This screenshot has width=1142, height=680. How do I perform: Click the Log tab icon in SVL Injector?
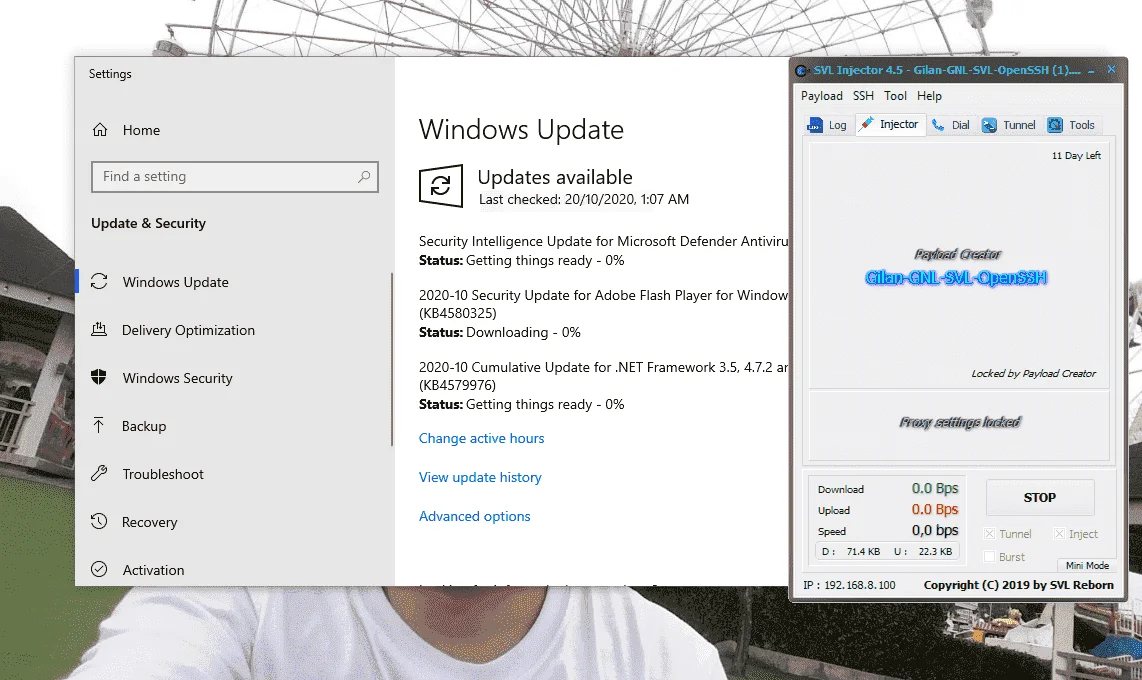point(814,125)
